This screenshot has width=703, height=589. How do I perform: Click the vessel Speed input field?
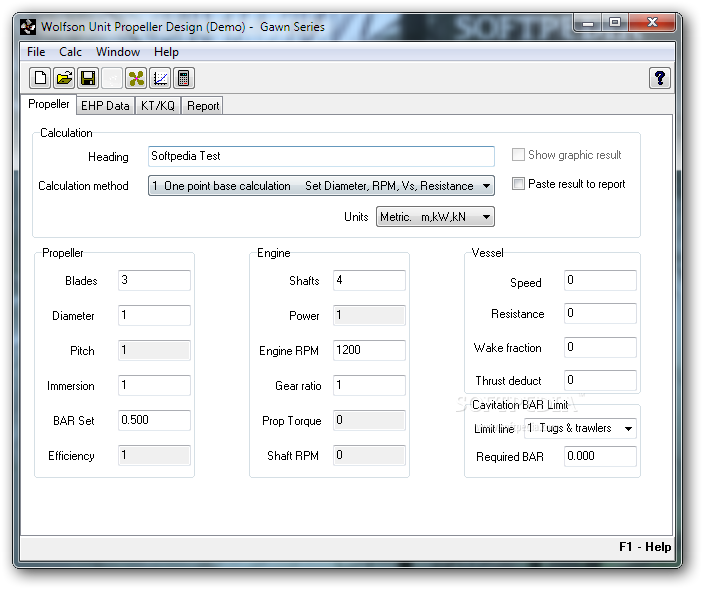coord(600,280)
